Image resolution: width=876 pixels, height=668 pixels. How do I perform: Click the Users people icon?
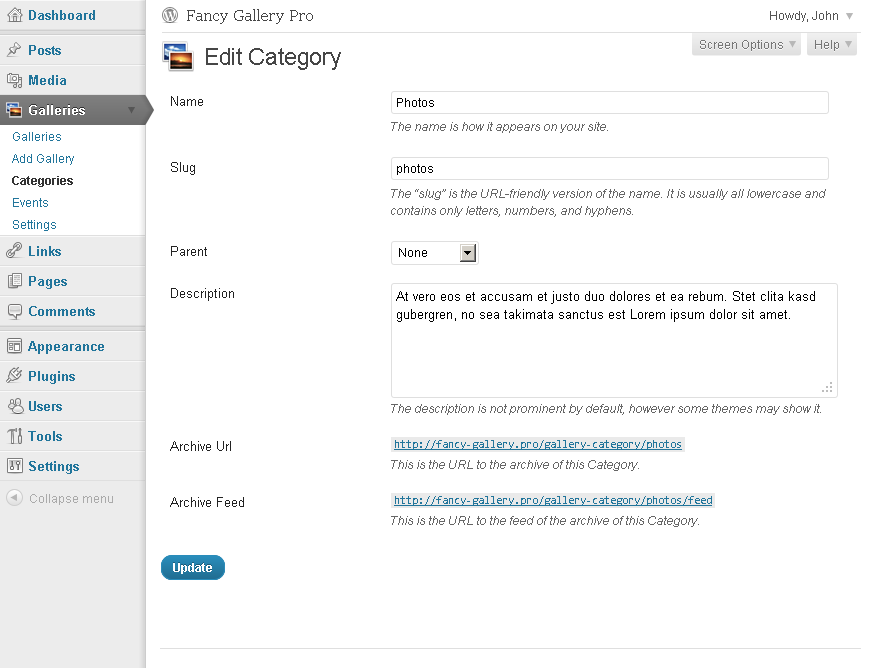(15, 406)
